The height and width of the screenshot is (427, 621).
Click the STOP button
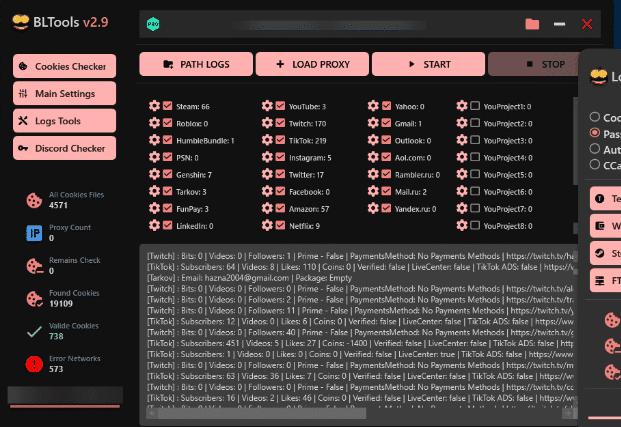[534, 64]
